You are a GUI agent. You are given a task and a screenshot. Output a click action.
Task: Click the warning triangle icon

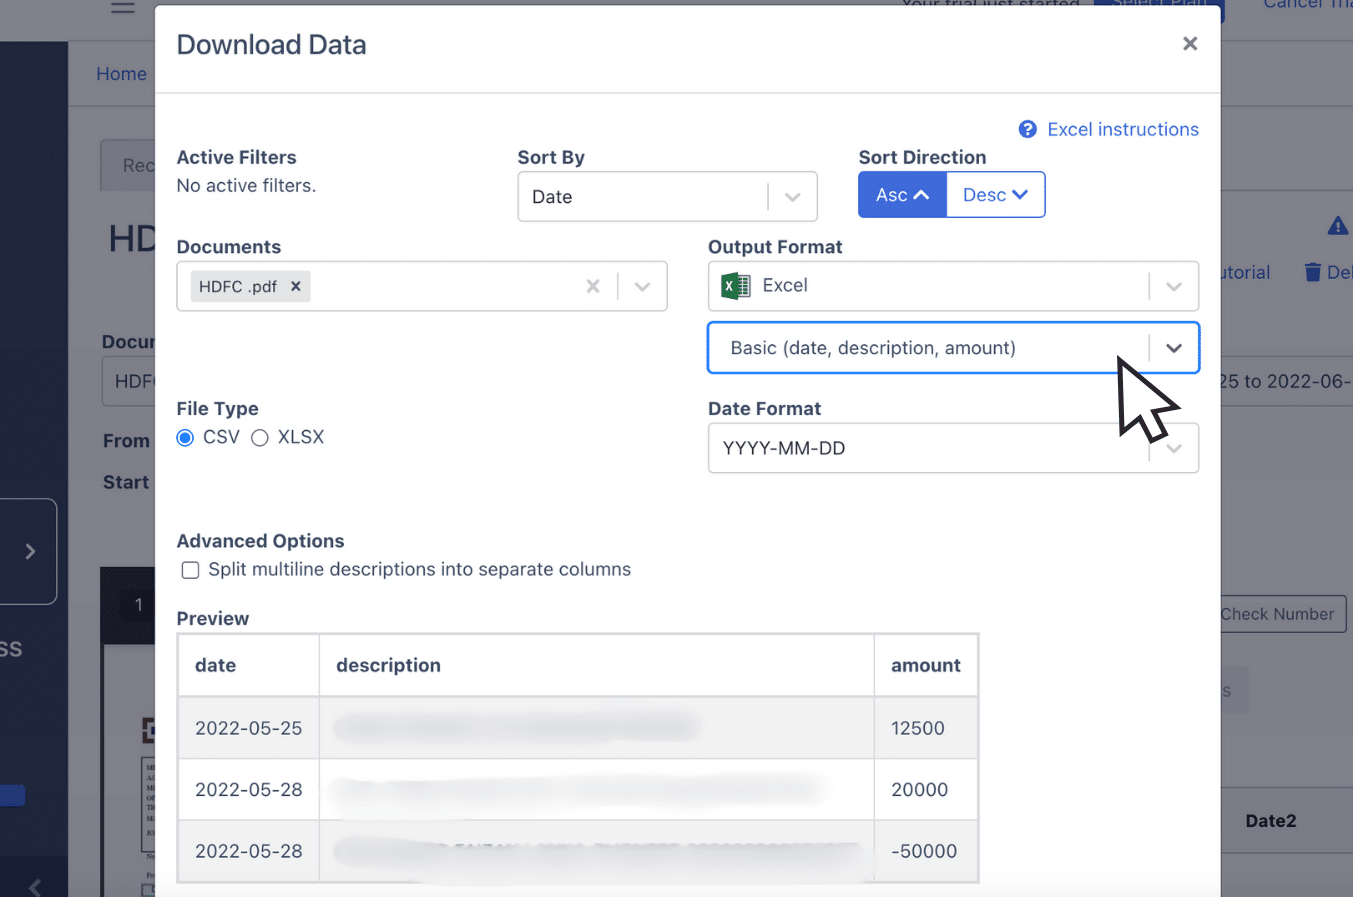[x=1337, y=226]
